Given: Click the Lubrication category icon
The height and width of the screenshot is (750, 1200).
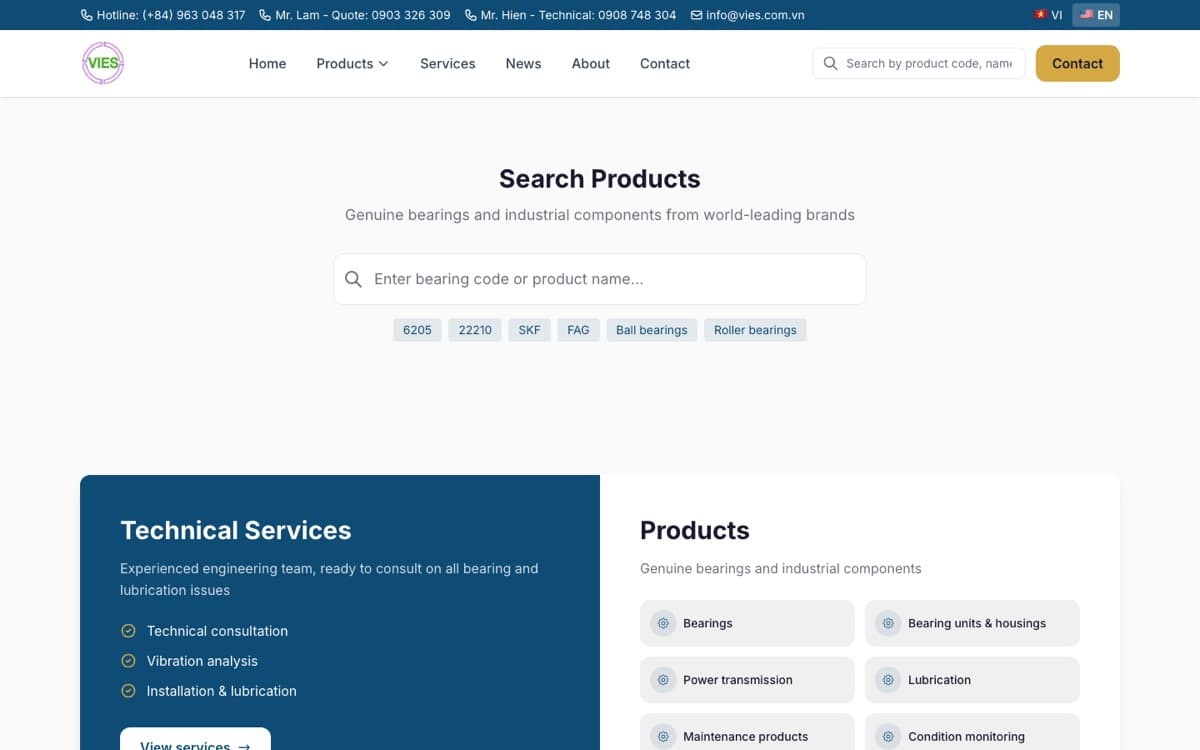Looking at the screenshot, I should pos(888,680).
